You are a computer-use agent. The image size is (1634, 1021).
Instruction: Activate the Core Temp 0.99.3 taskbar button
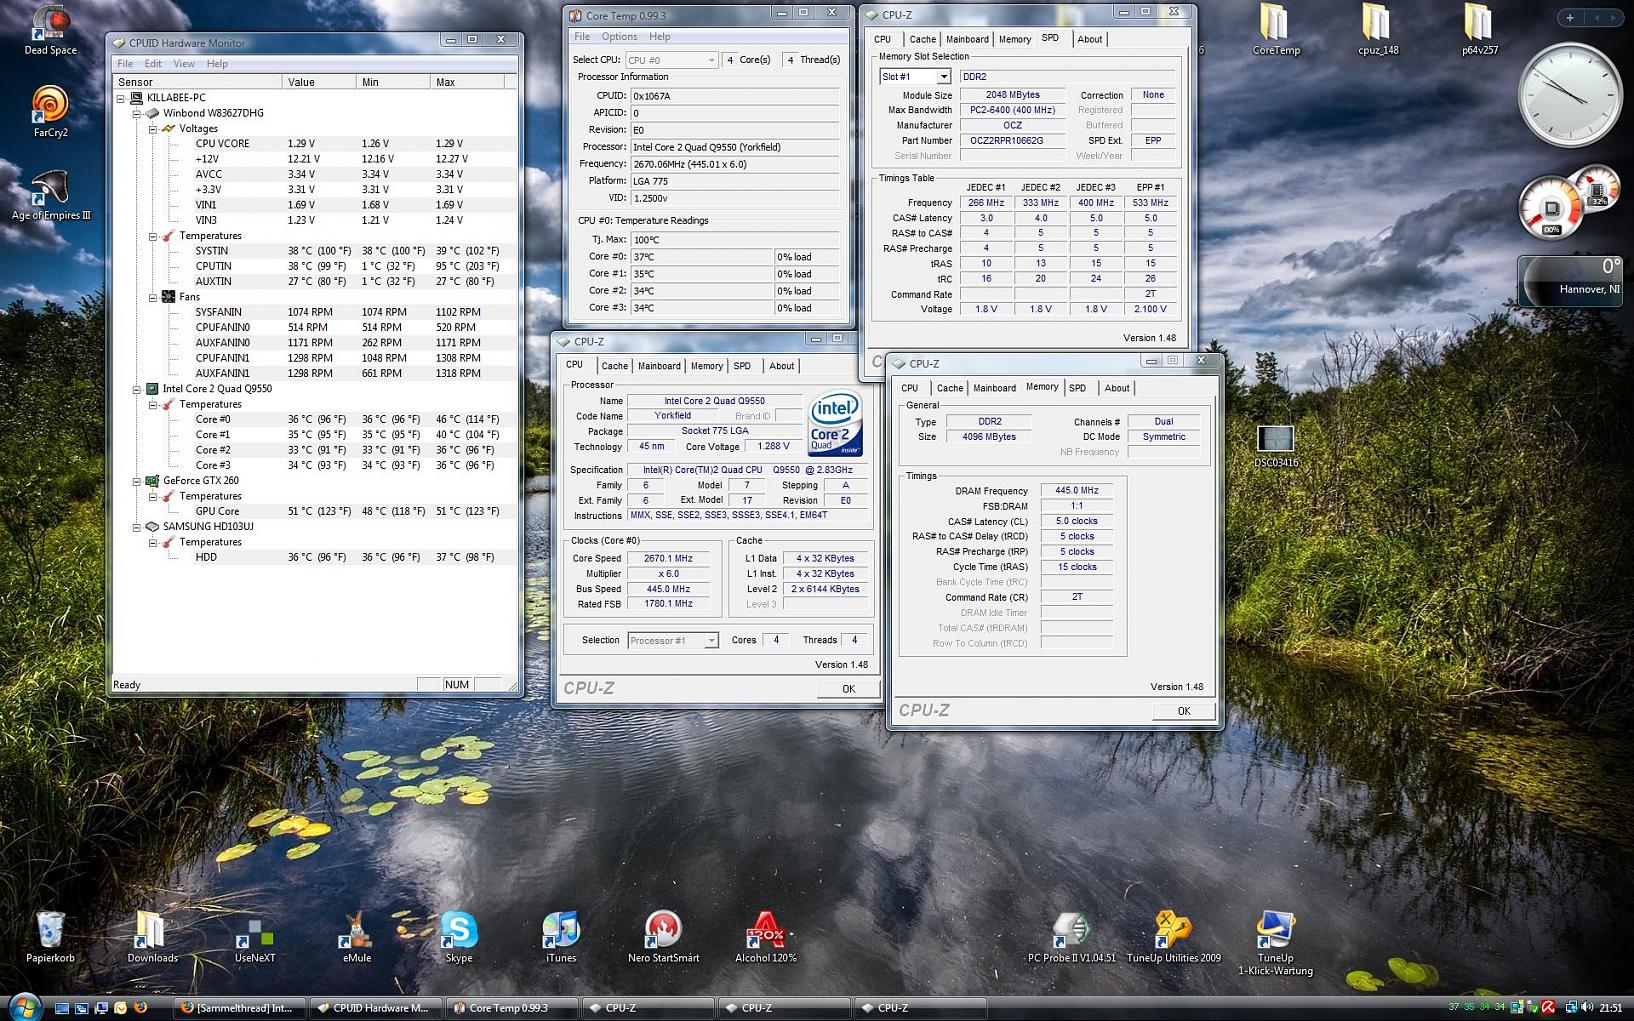[x=510, y=1008]
